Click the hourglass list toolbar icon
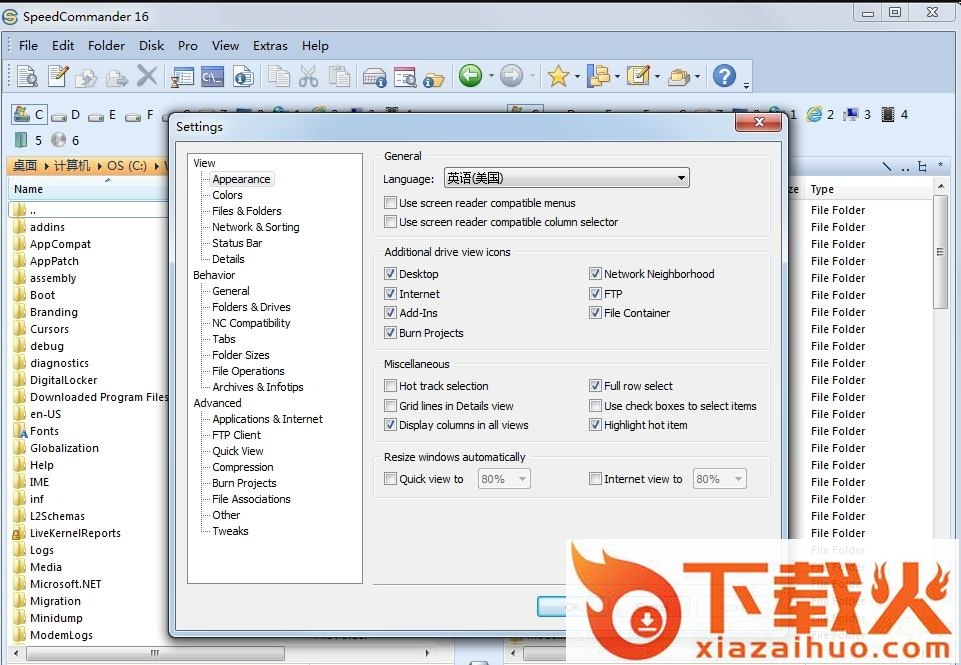The image size is (961, 665). (x=182, y=77)
